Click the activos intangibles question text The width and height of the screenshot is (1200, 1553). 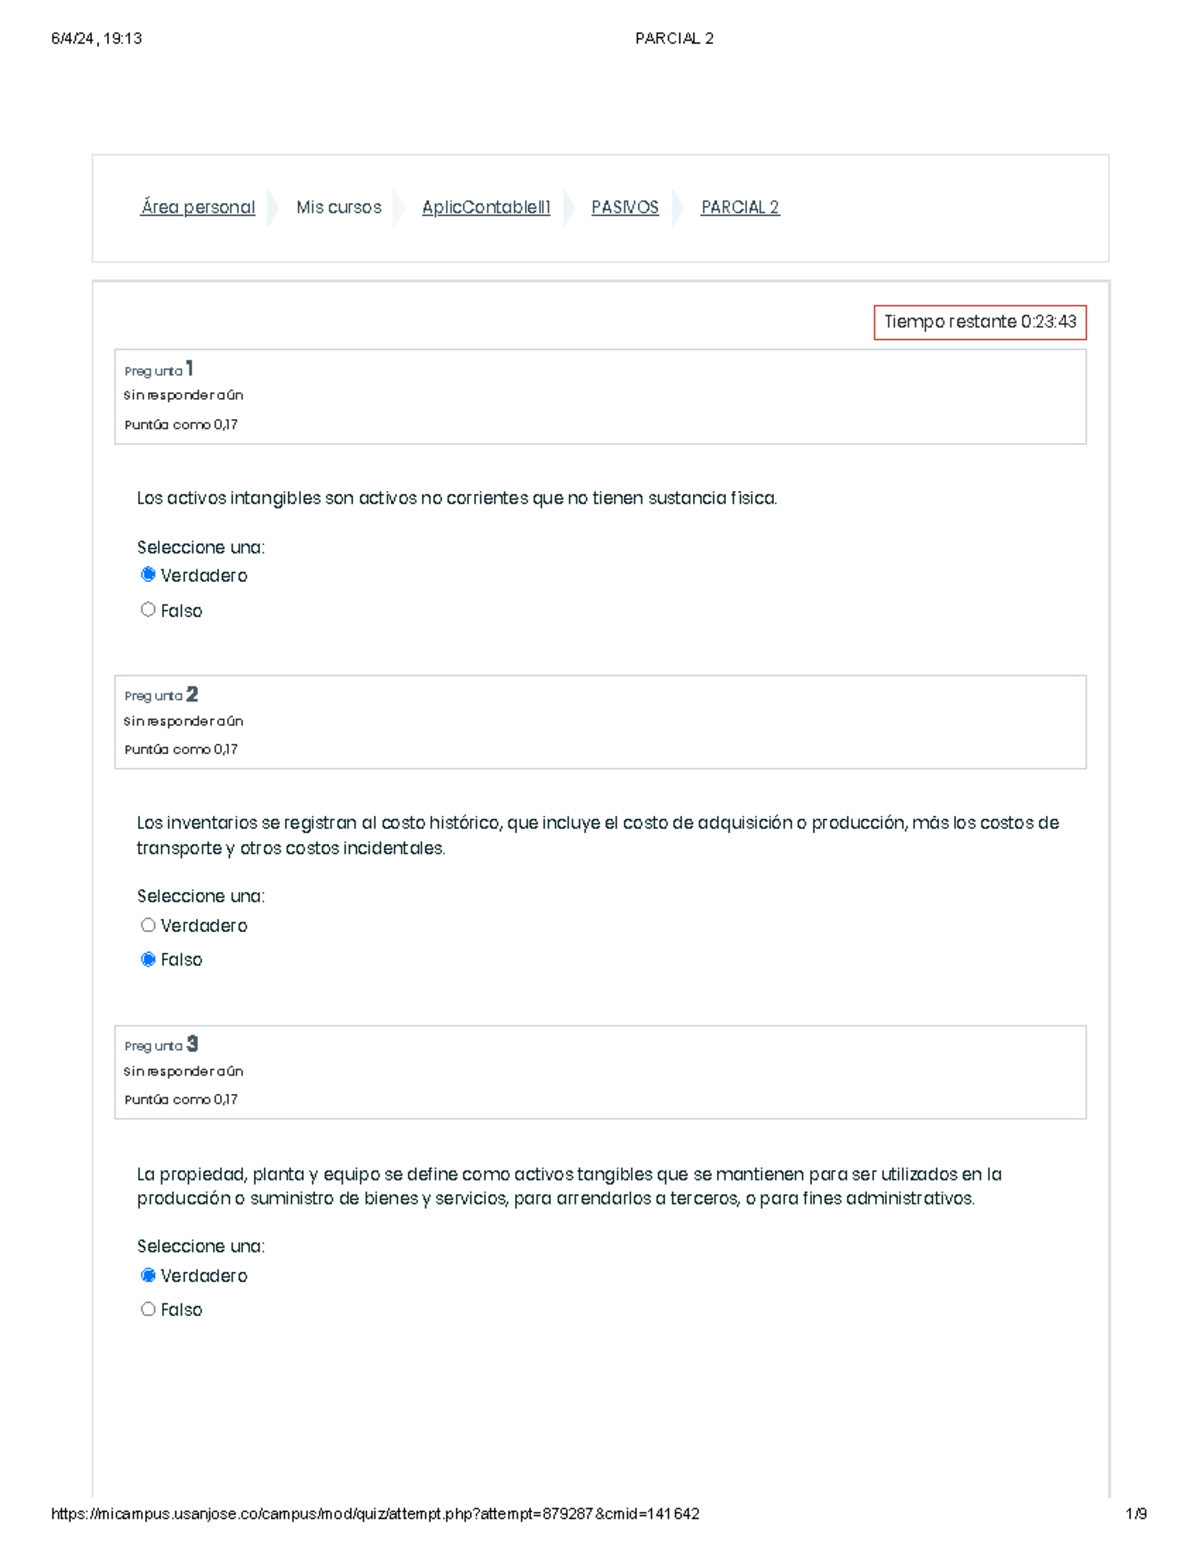click(x=456, y=498)
